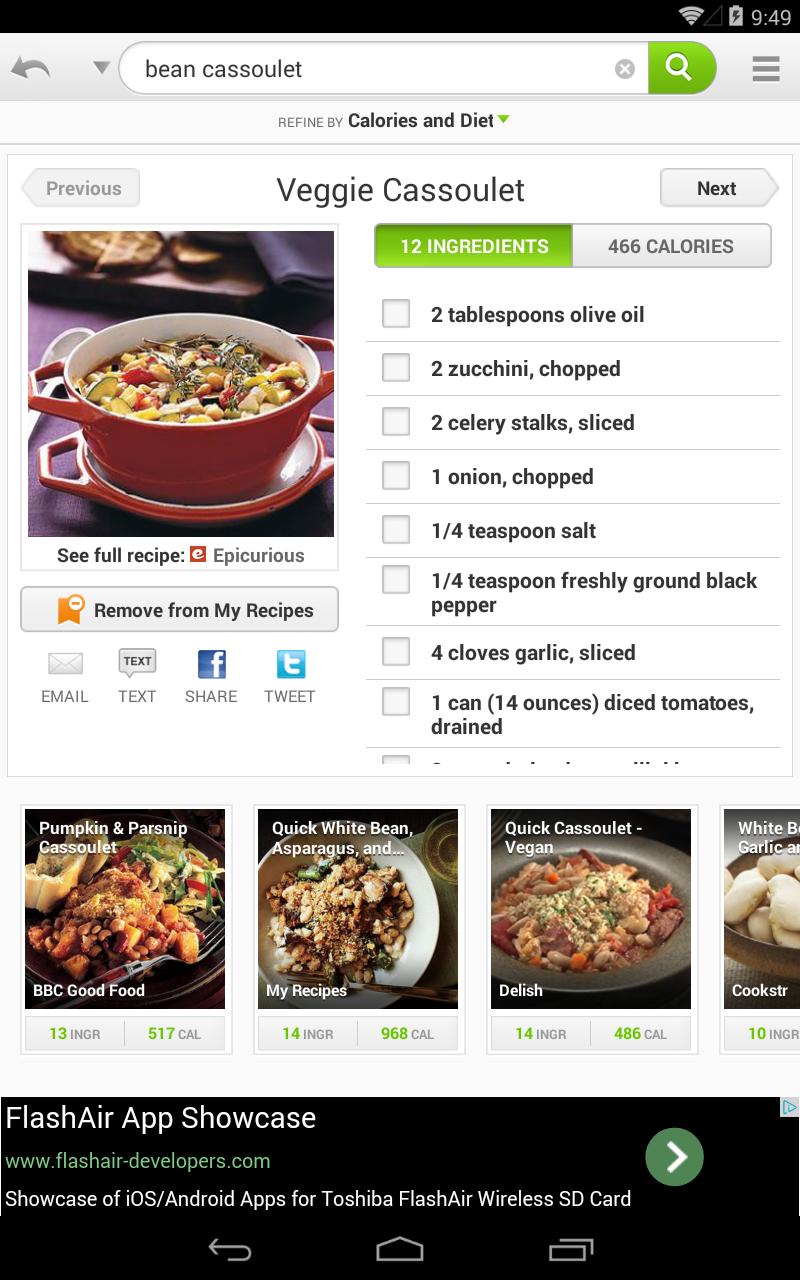
Task: Click Remove from My Recipes button
Action: coord(180,610)
